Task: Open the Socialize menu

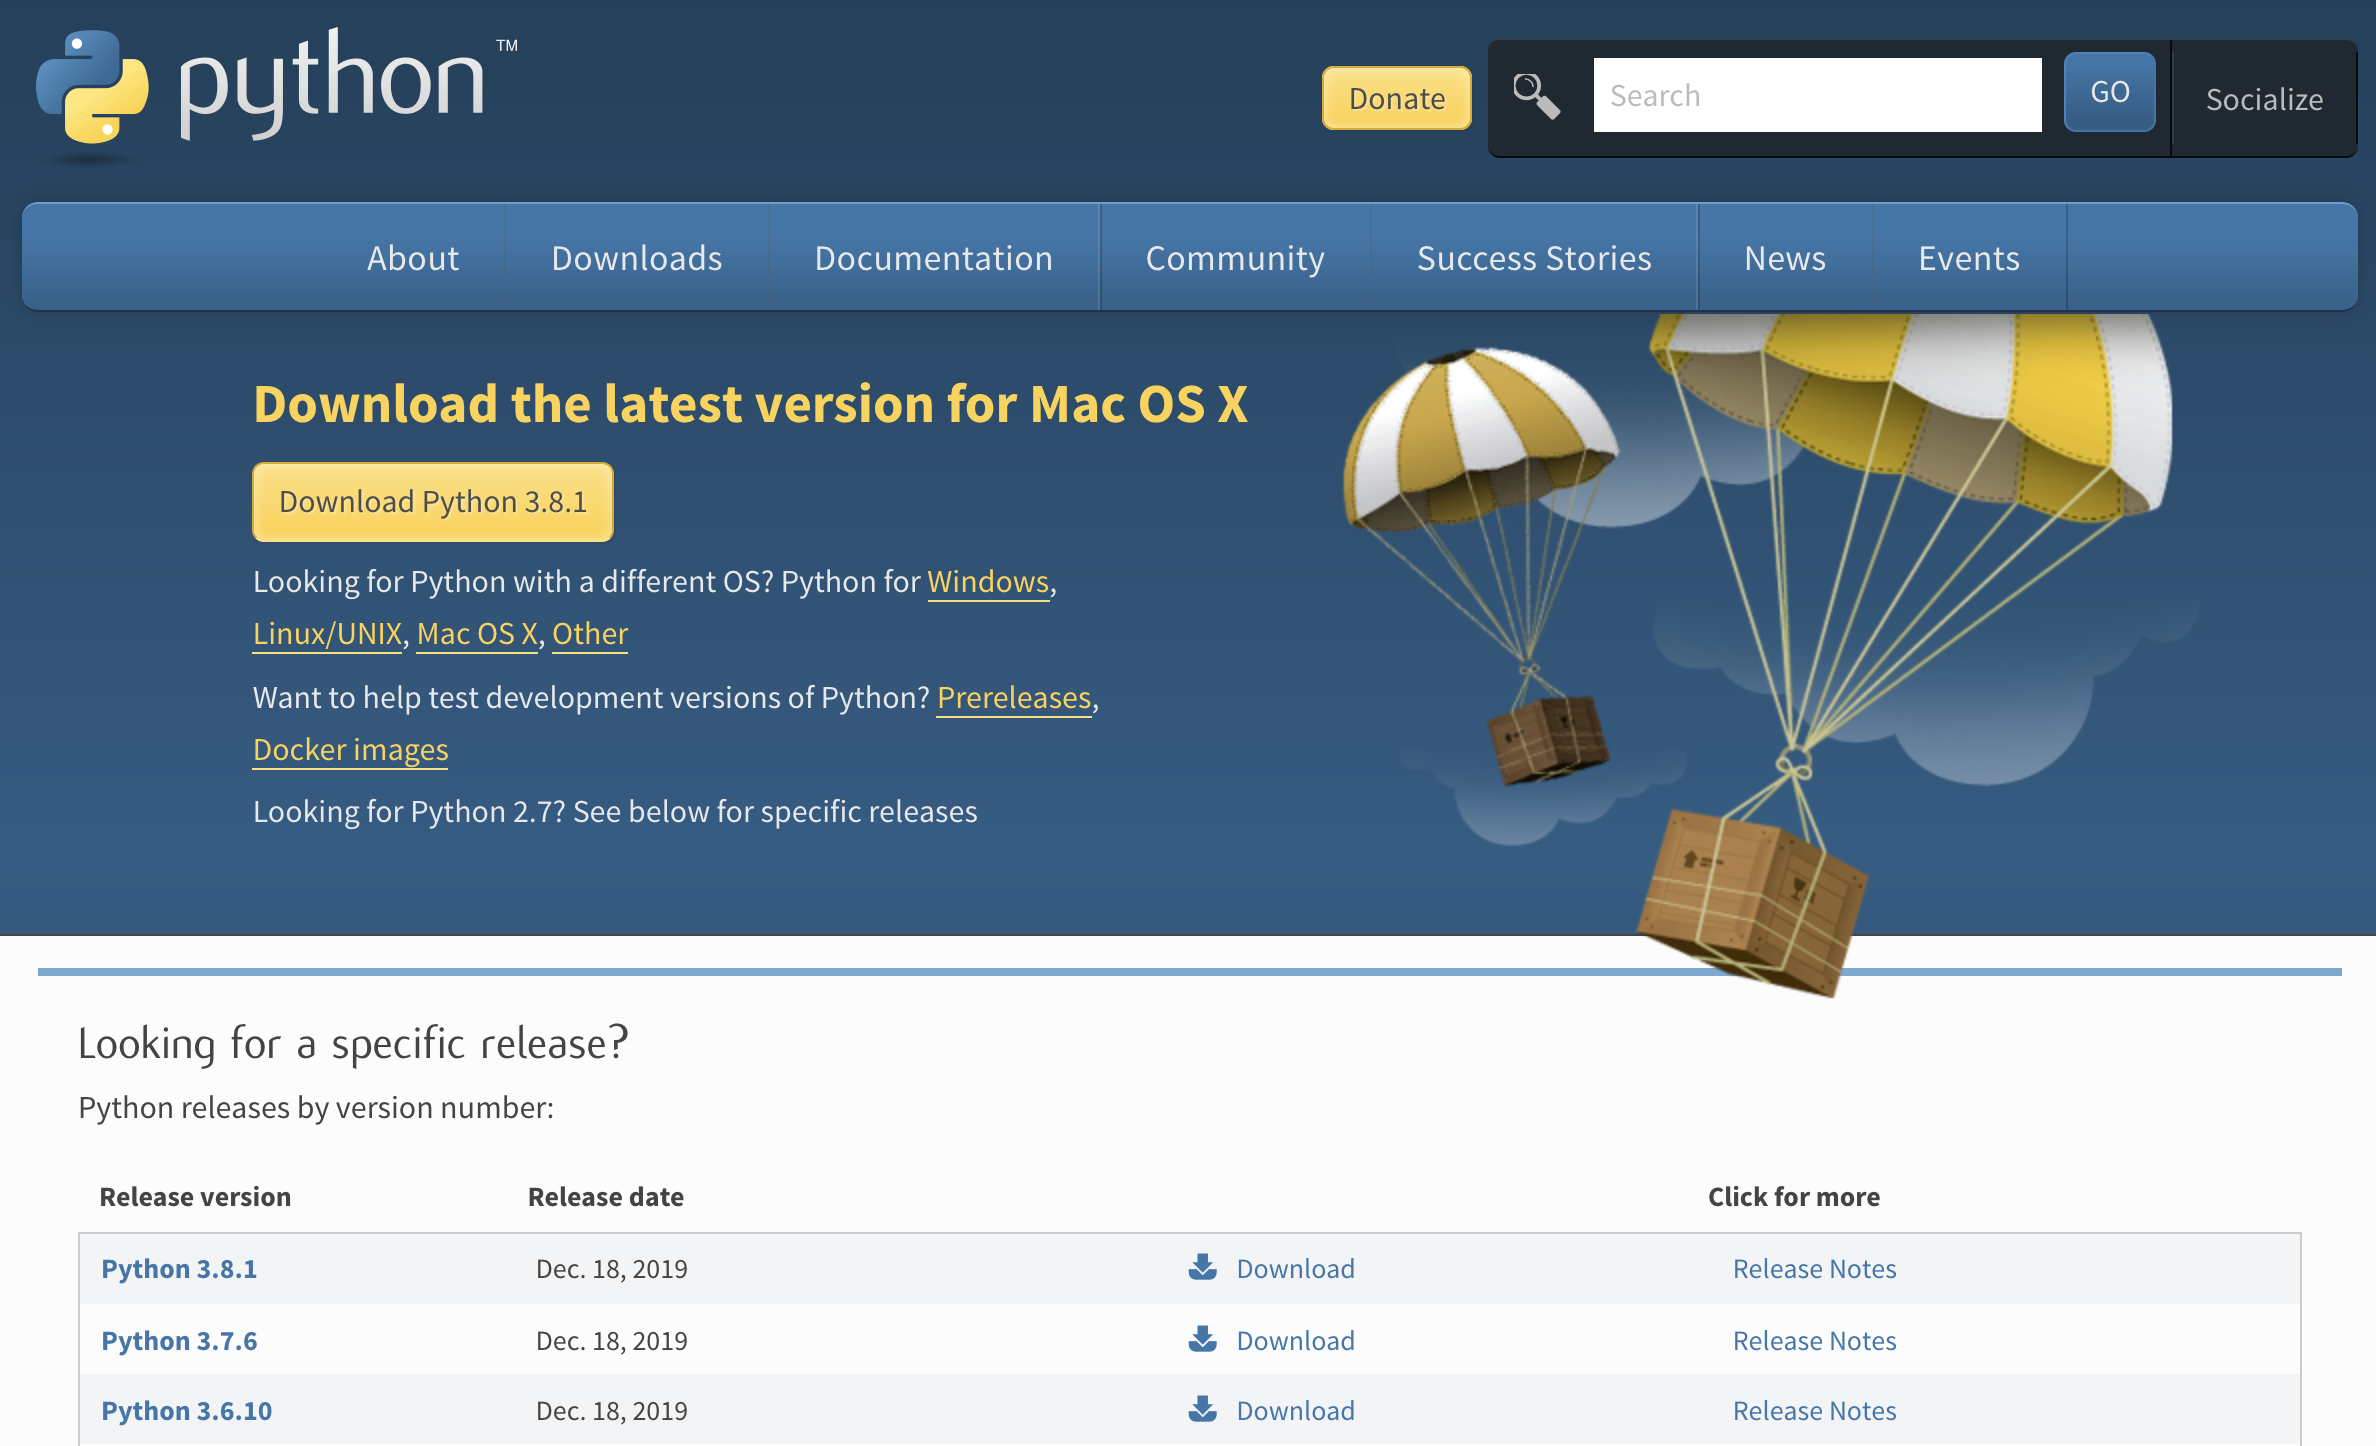Action: pyautogui.click(x=2264, y=99)
